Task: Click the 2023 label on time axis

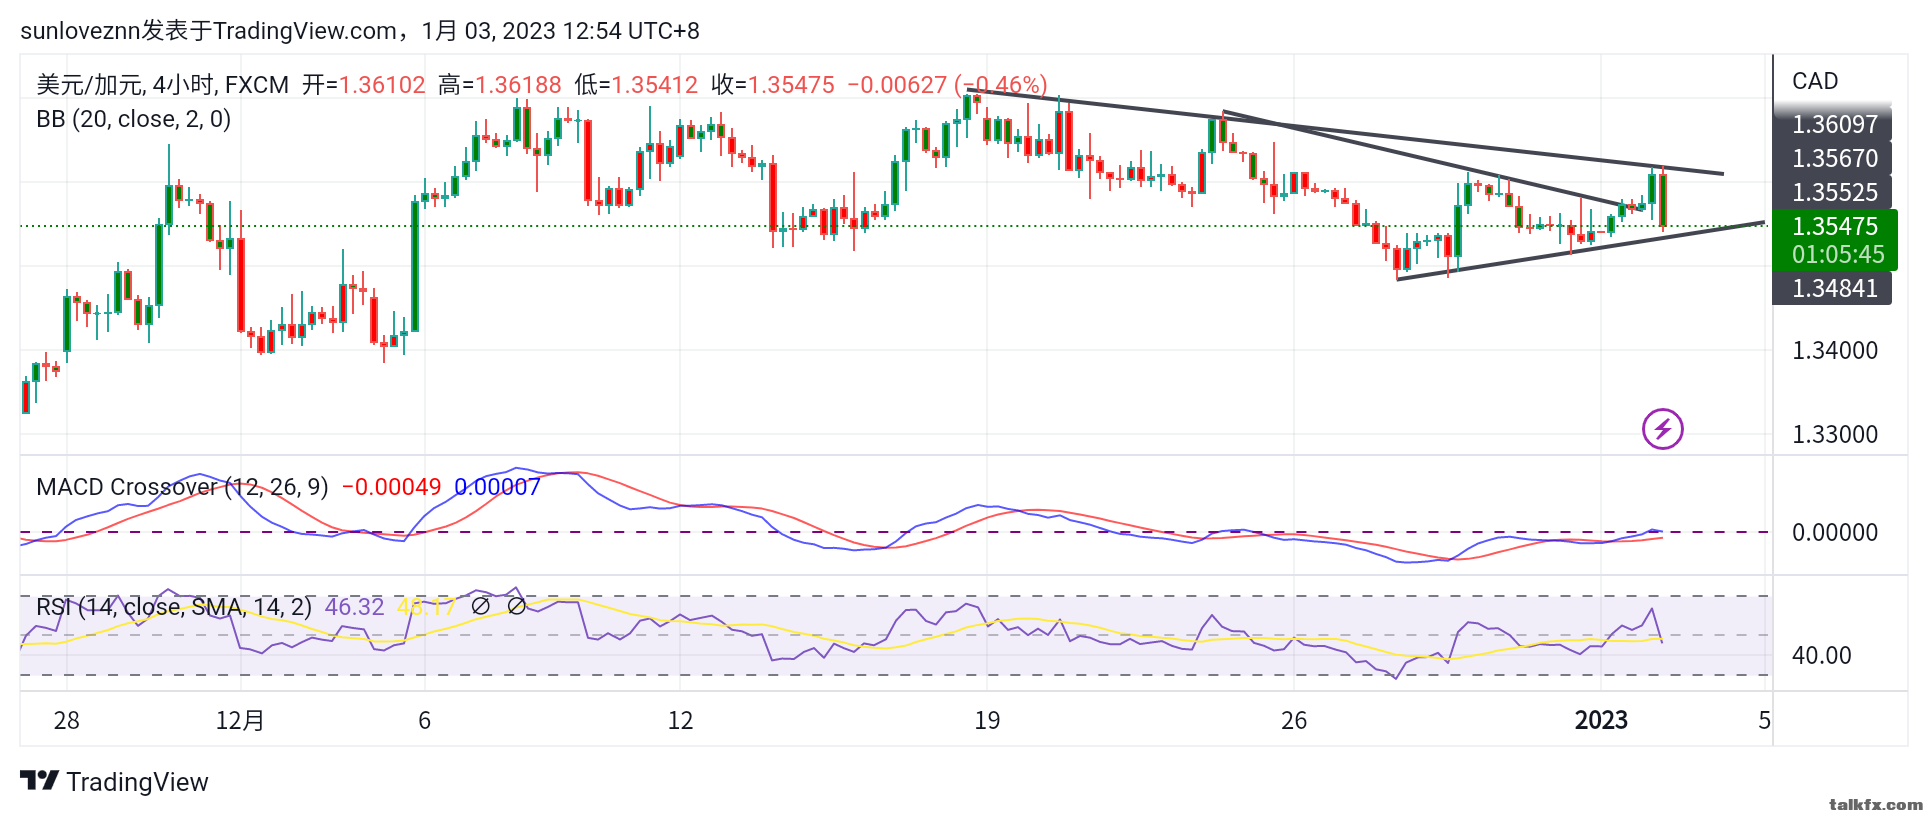Action: [x=1601, y=721]
